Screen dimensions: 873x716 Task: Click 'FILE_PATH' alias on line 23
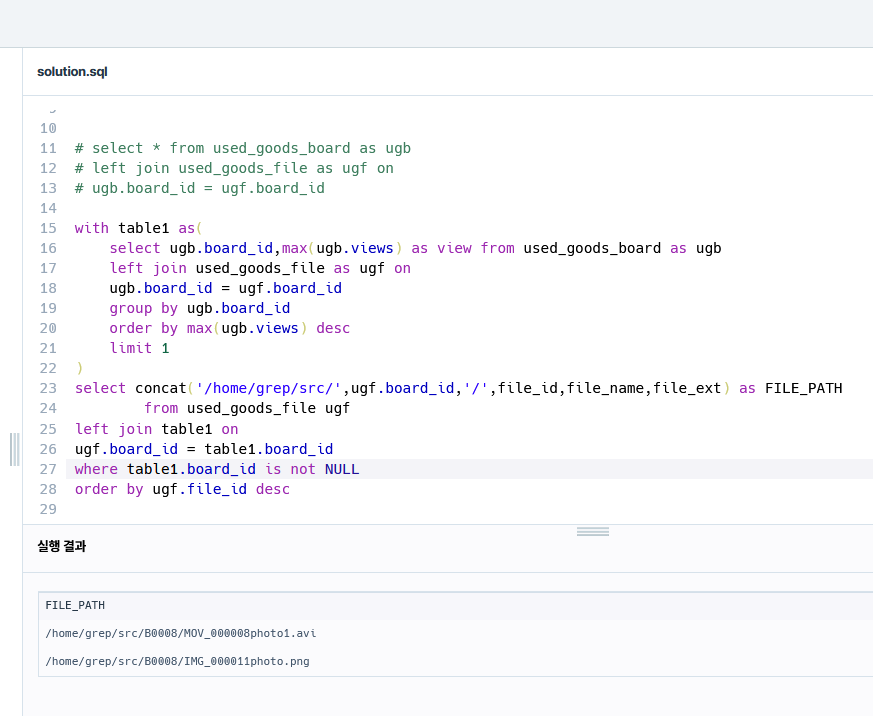tap(803, 388)
